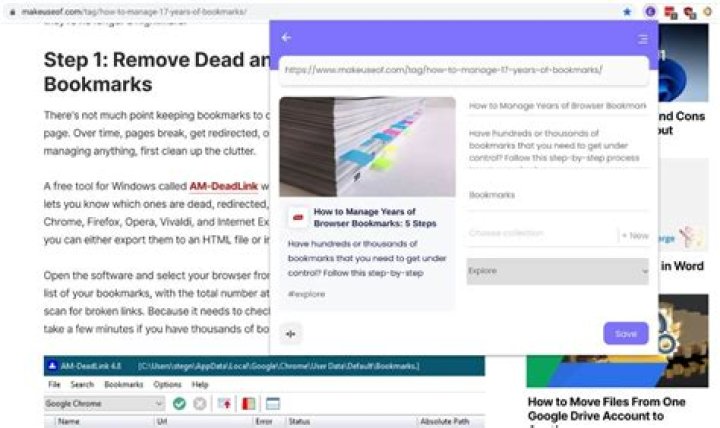Click the bookmark star in the address bar
The width and height of the screenshot is (720, 428).
[x=627, y=11]
